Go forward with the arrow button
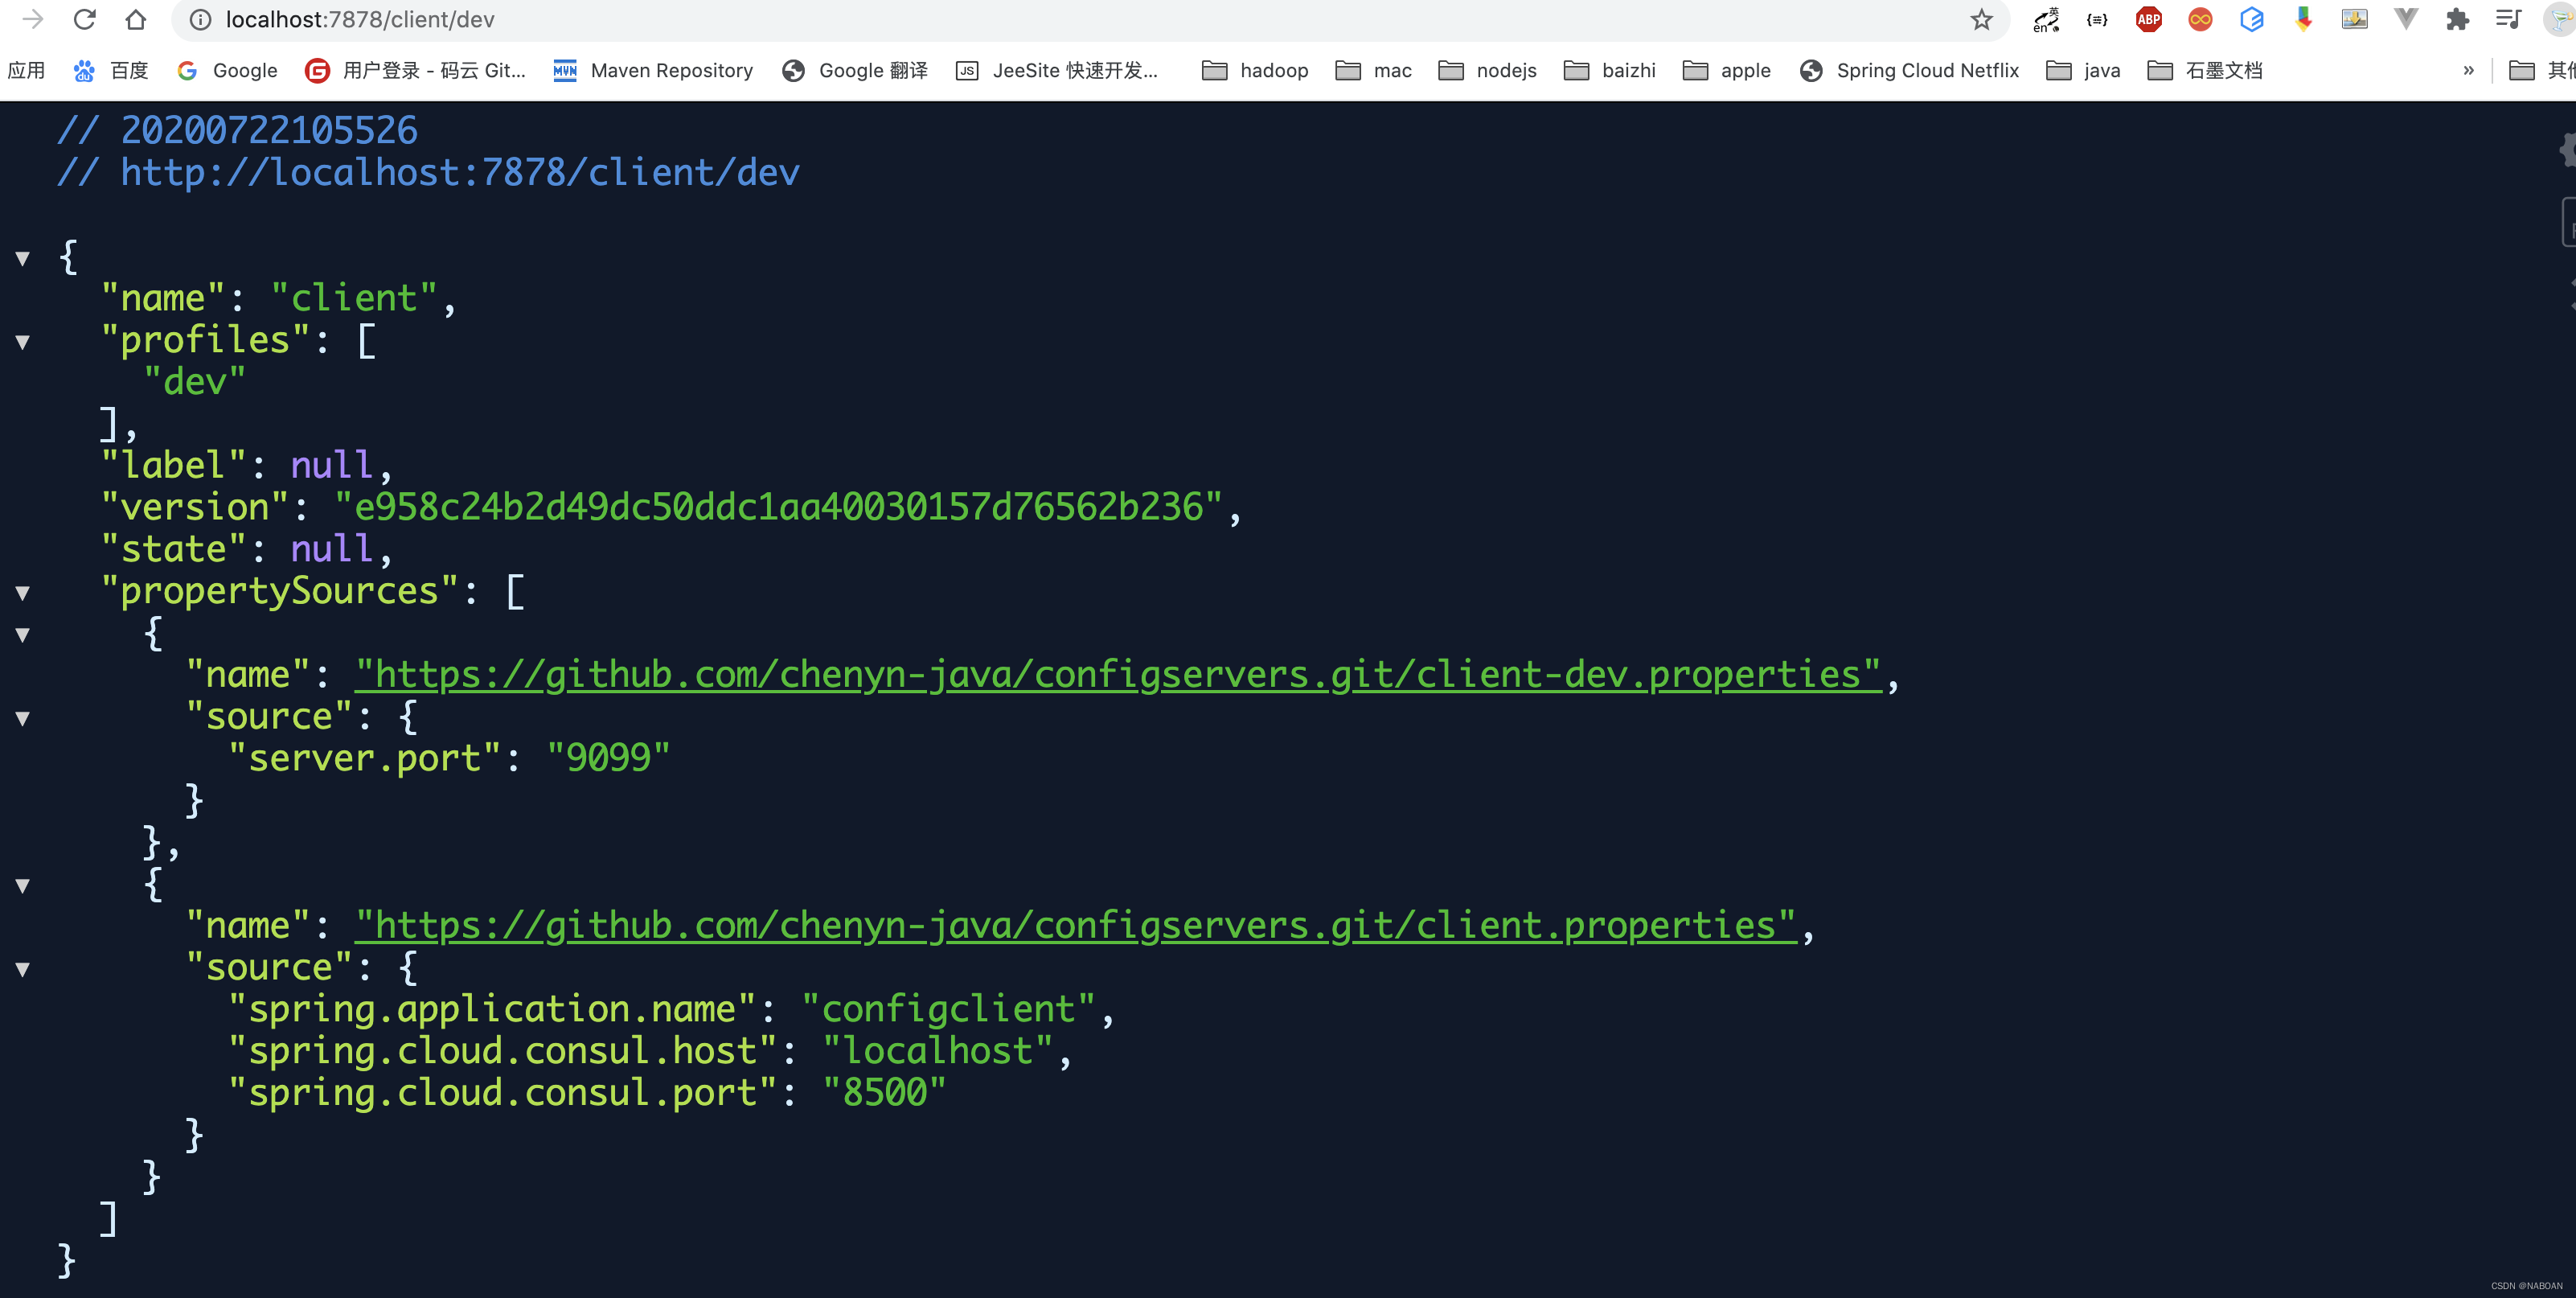Image resolution: width=2576 pixels, height=1298 pixels. [x=33, y=19]
